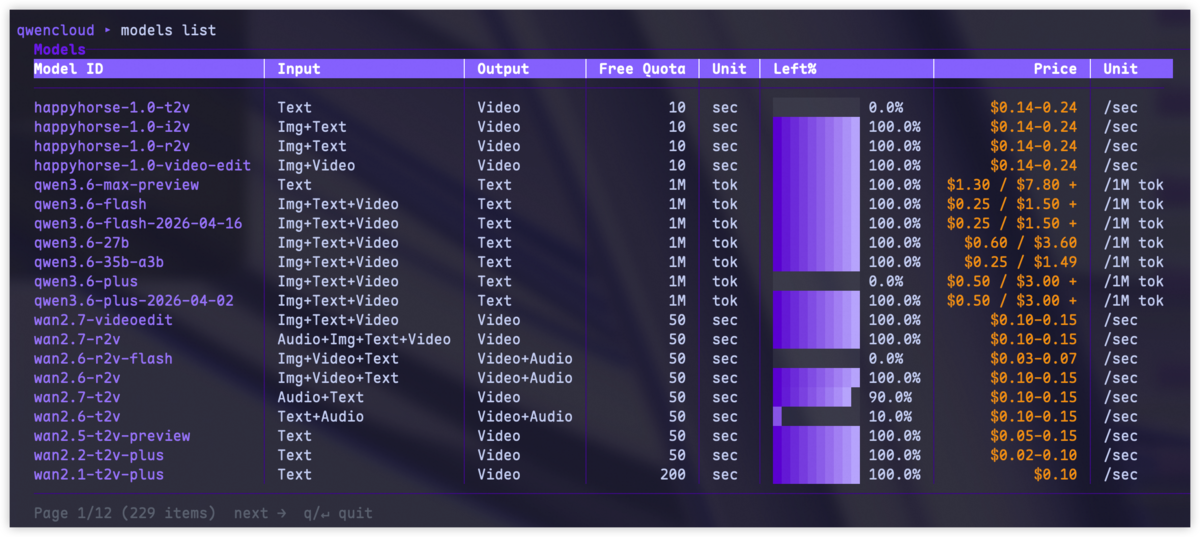Select the happyhorse-1.0-i2v model ID
Image resolution: width=1200 pixels, height=537 pixels.
112,127
